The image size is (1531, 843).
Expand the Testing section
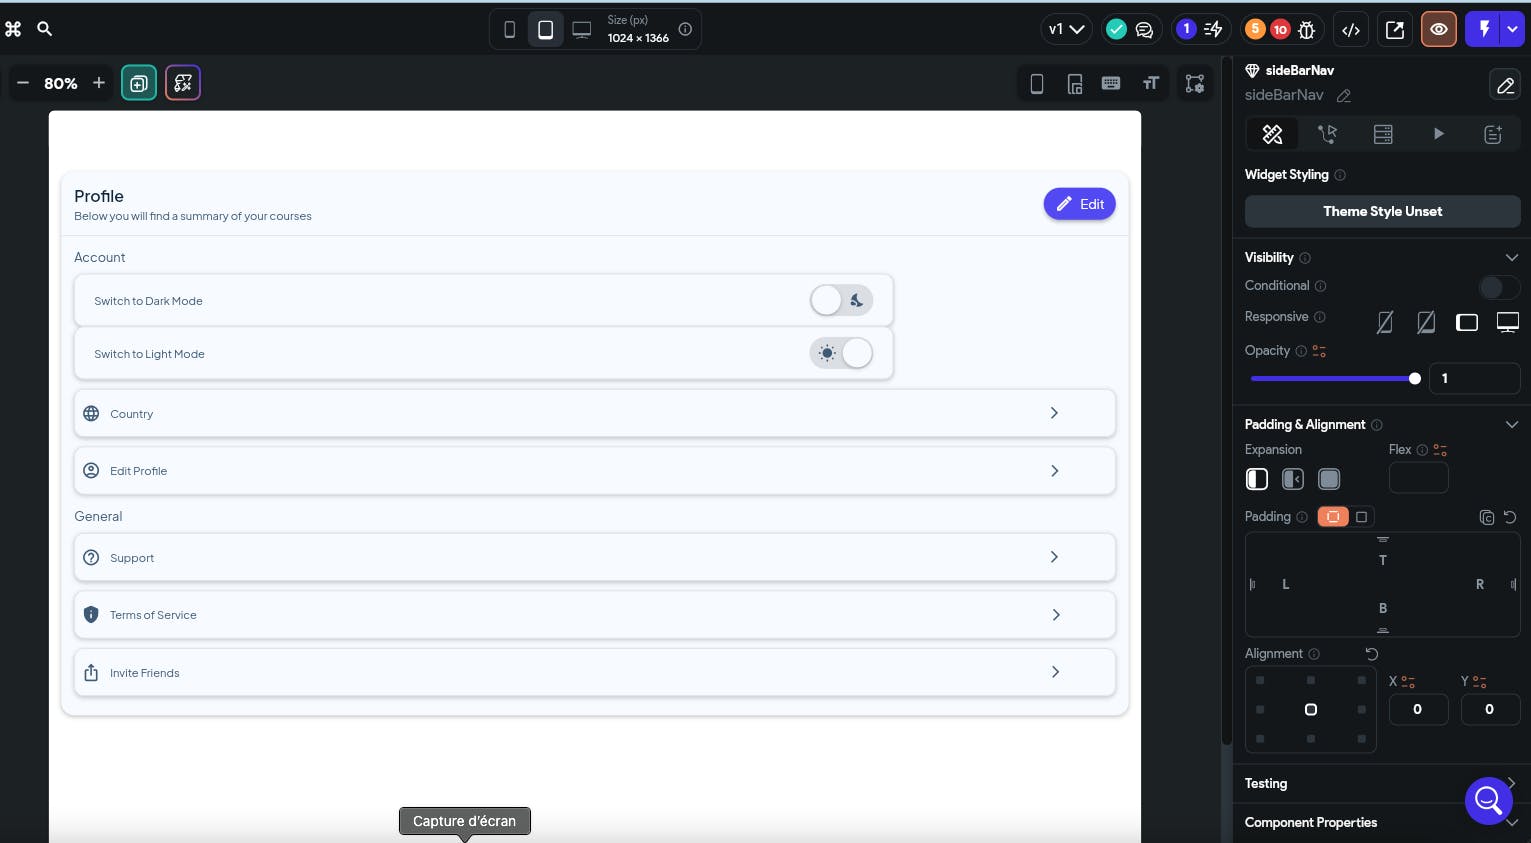[x=1512, y=783]
